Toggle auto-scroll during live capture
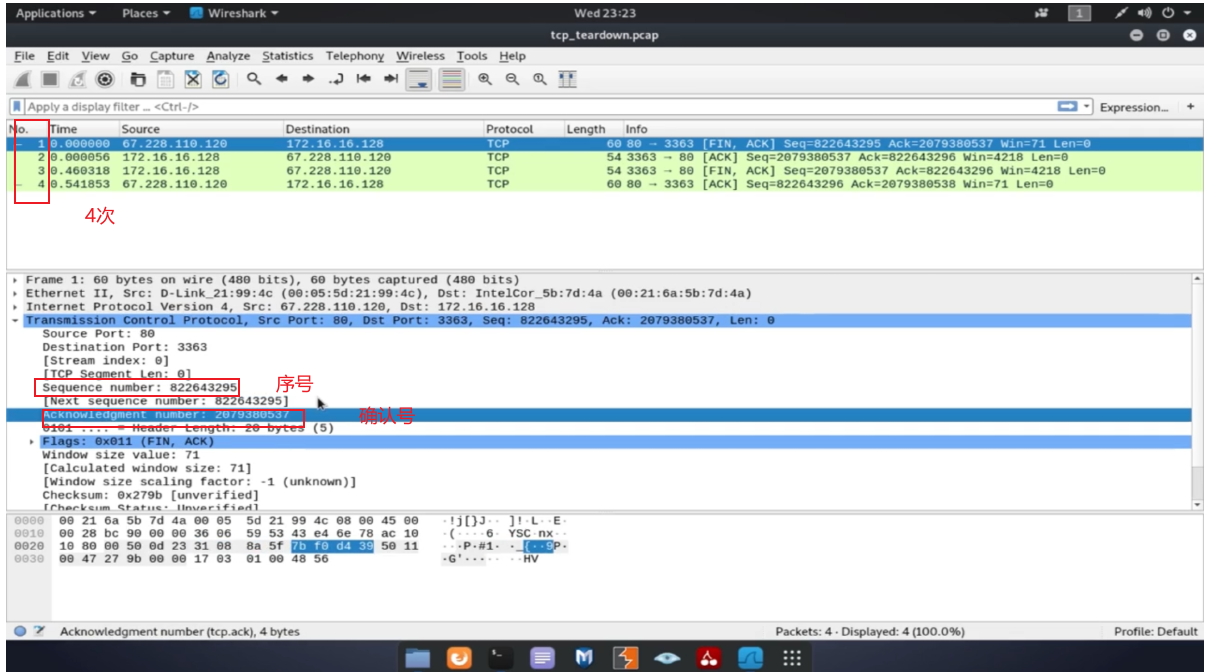This screenshot has height=672, width=1218. click(419, 79)
